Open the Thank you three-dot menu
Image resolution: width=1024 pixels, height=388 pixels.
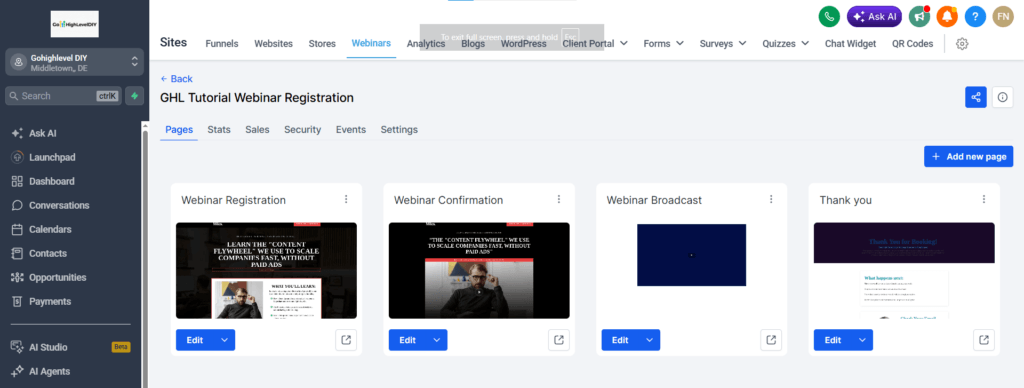[984, 199]
